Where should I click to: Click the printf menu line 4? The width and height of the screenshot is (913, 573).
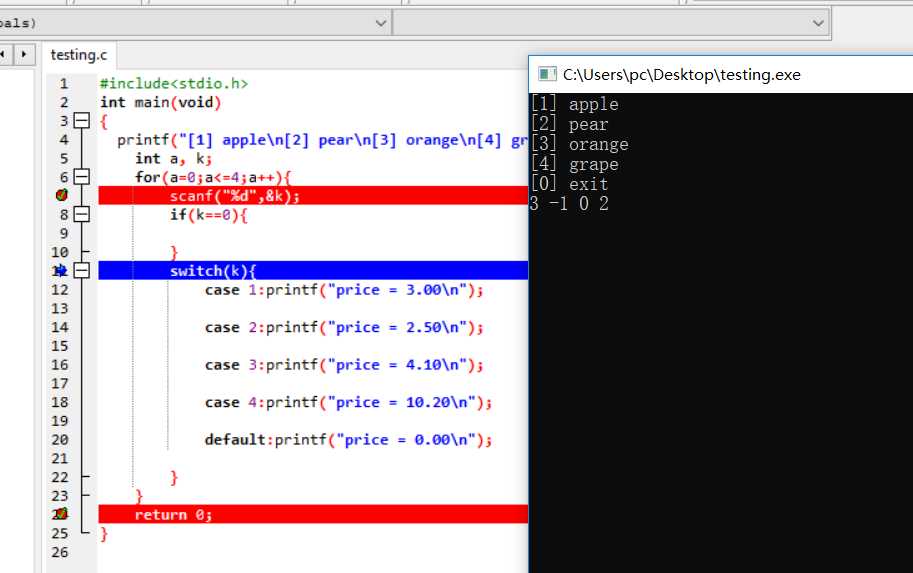click(322, 140)
